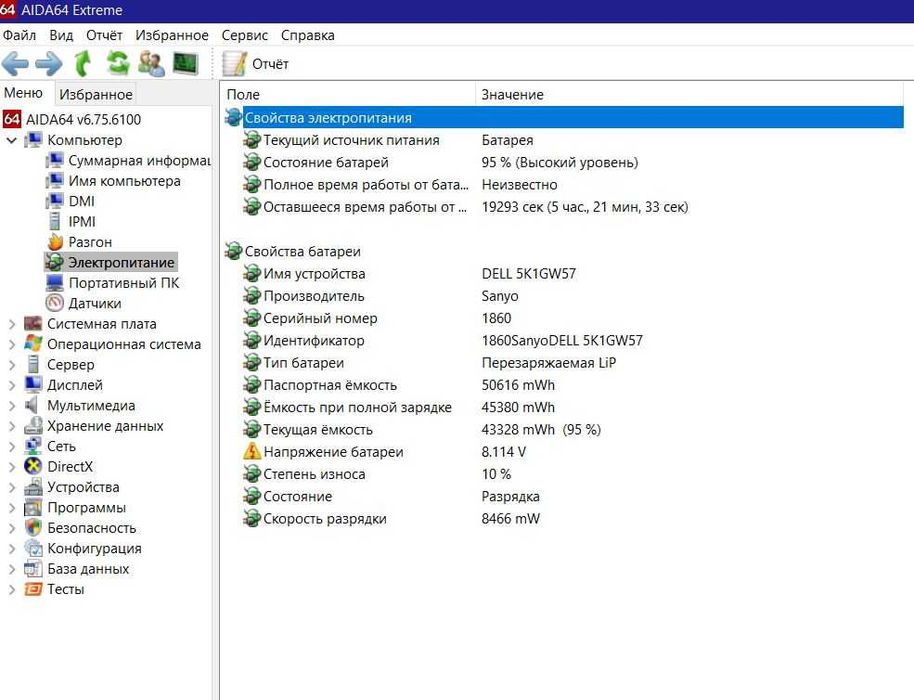Open the Датчики gauge icon
Image resolution: width=914 pixels, height=700 pixels.
(54, 303)
